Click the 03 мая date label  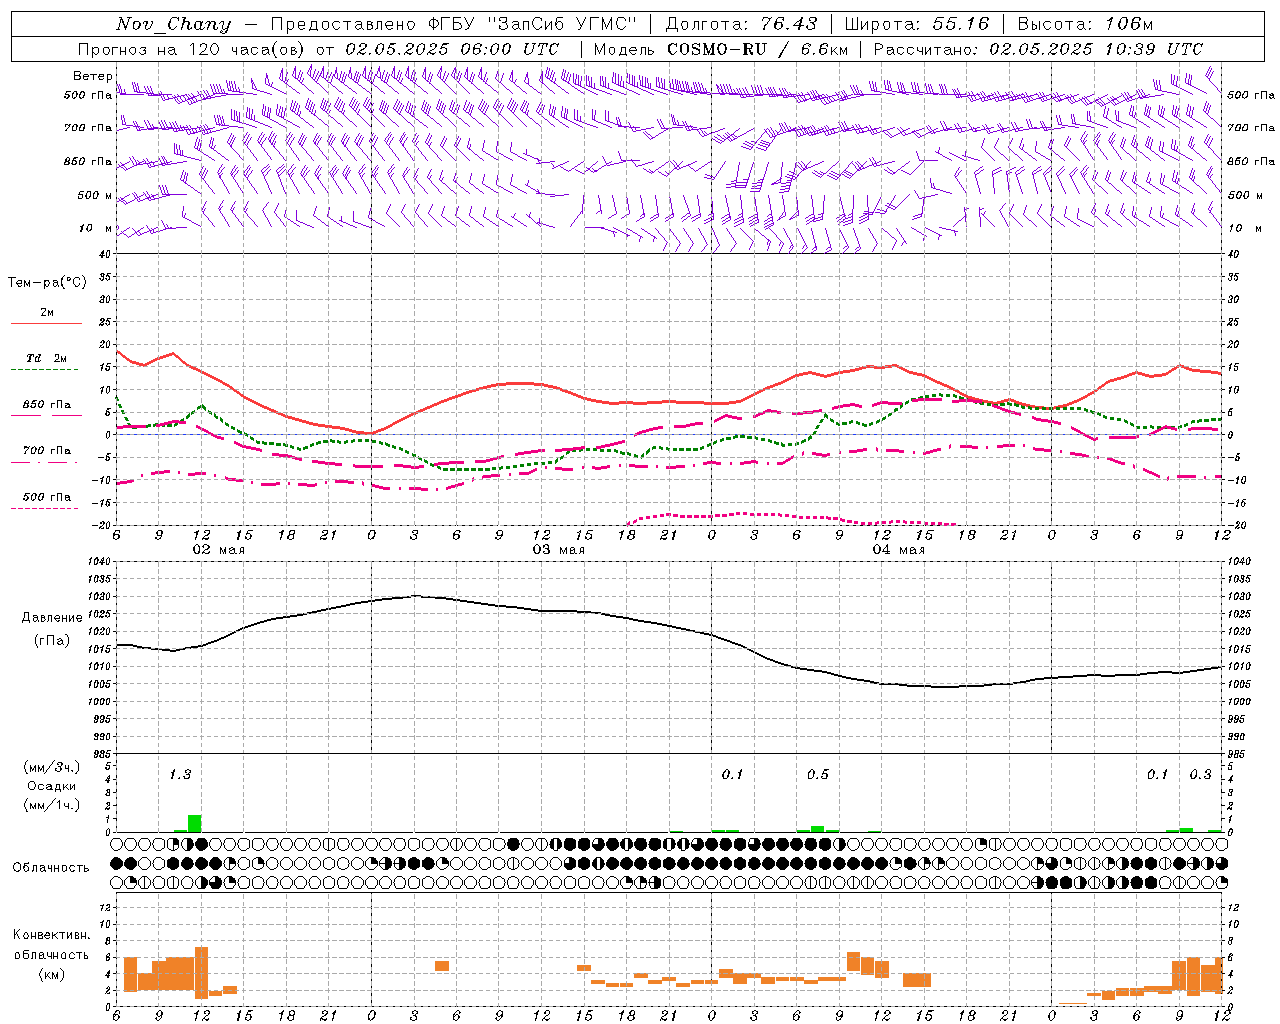pos(558,550)
